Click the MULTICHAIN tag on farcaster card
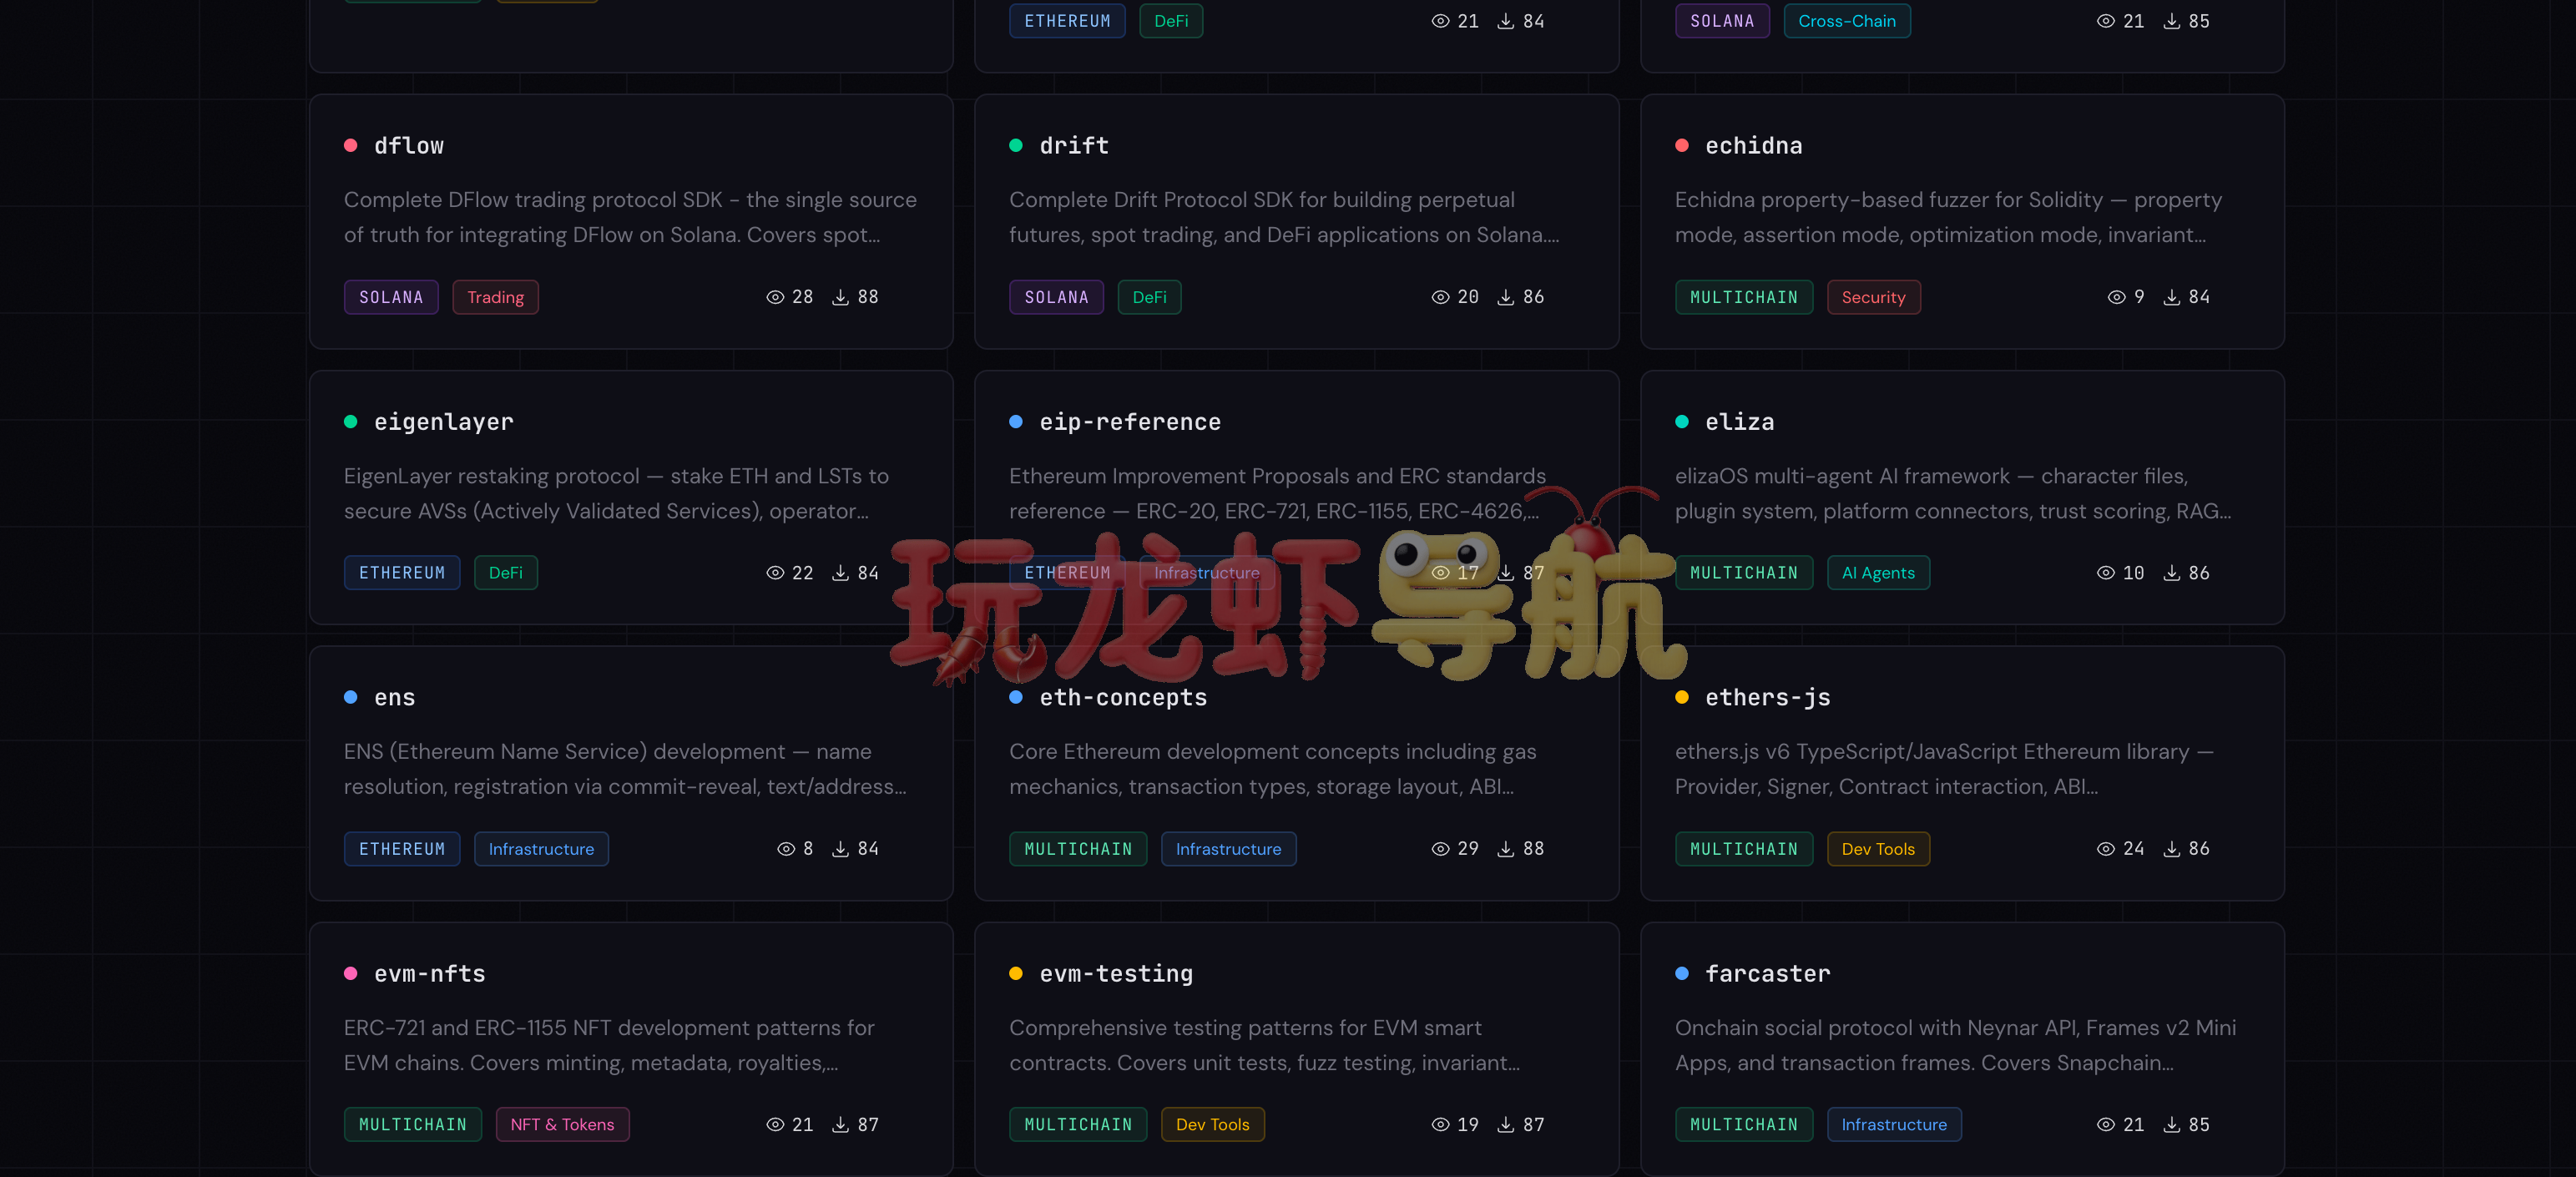 pyautogui.click(x=1743, y=1125)
